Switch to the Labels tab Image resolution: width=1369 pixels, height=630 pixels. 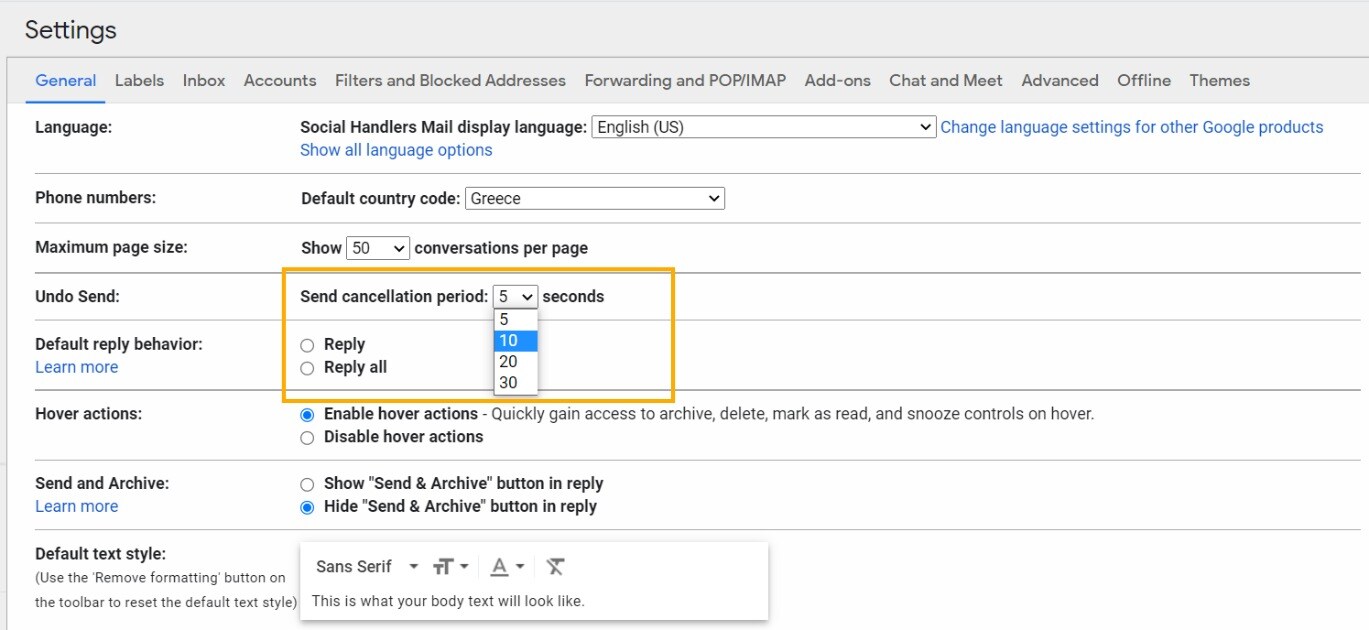(139, 80)
